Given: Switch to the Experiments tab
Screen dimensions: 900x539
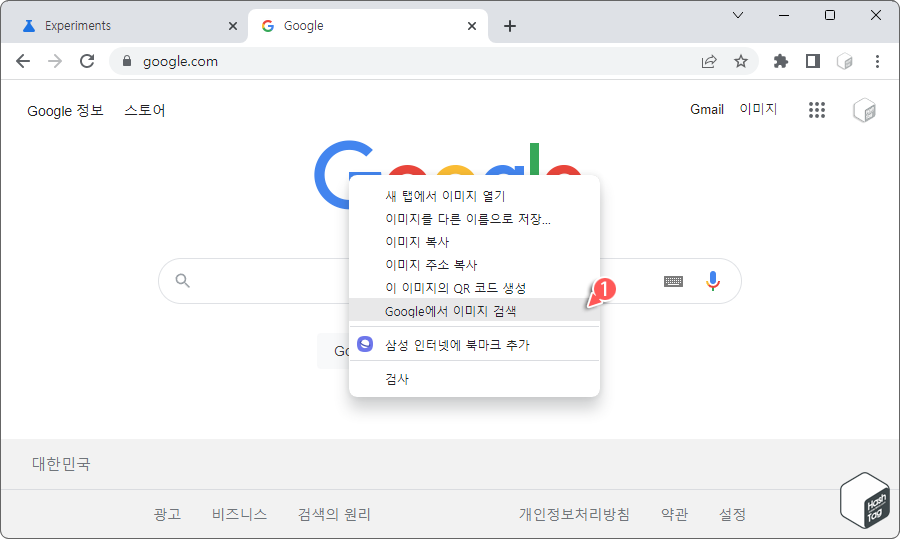Looking at the screenshot, I should point(124,26).
